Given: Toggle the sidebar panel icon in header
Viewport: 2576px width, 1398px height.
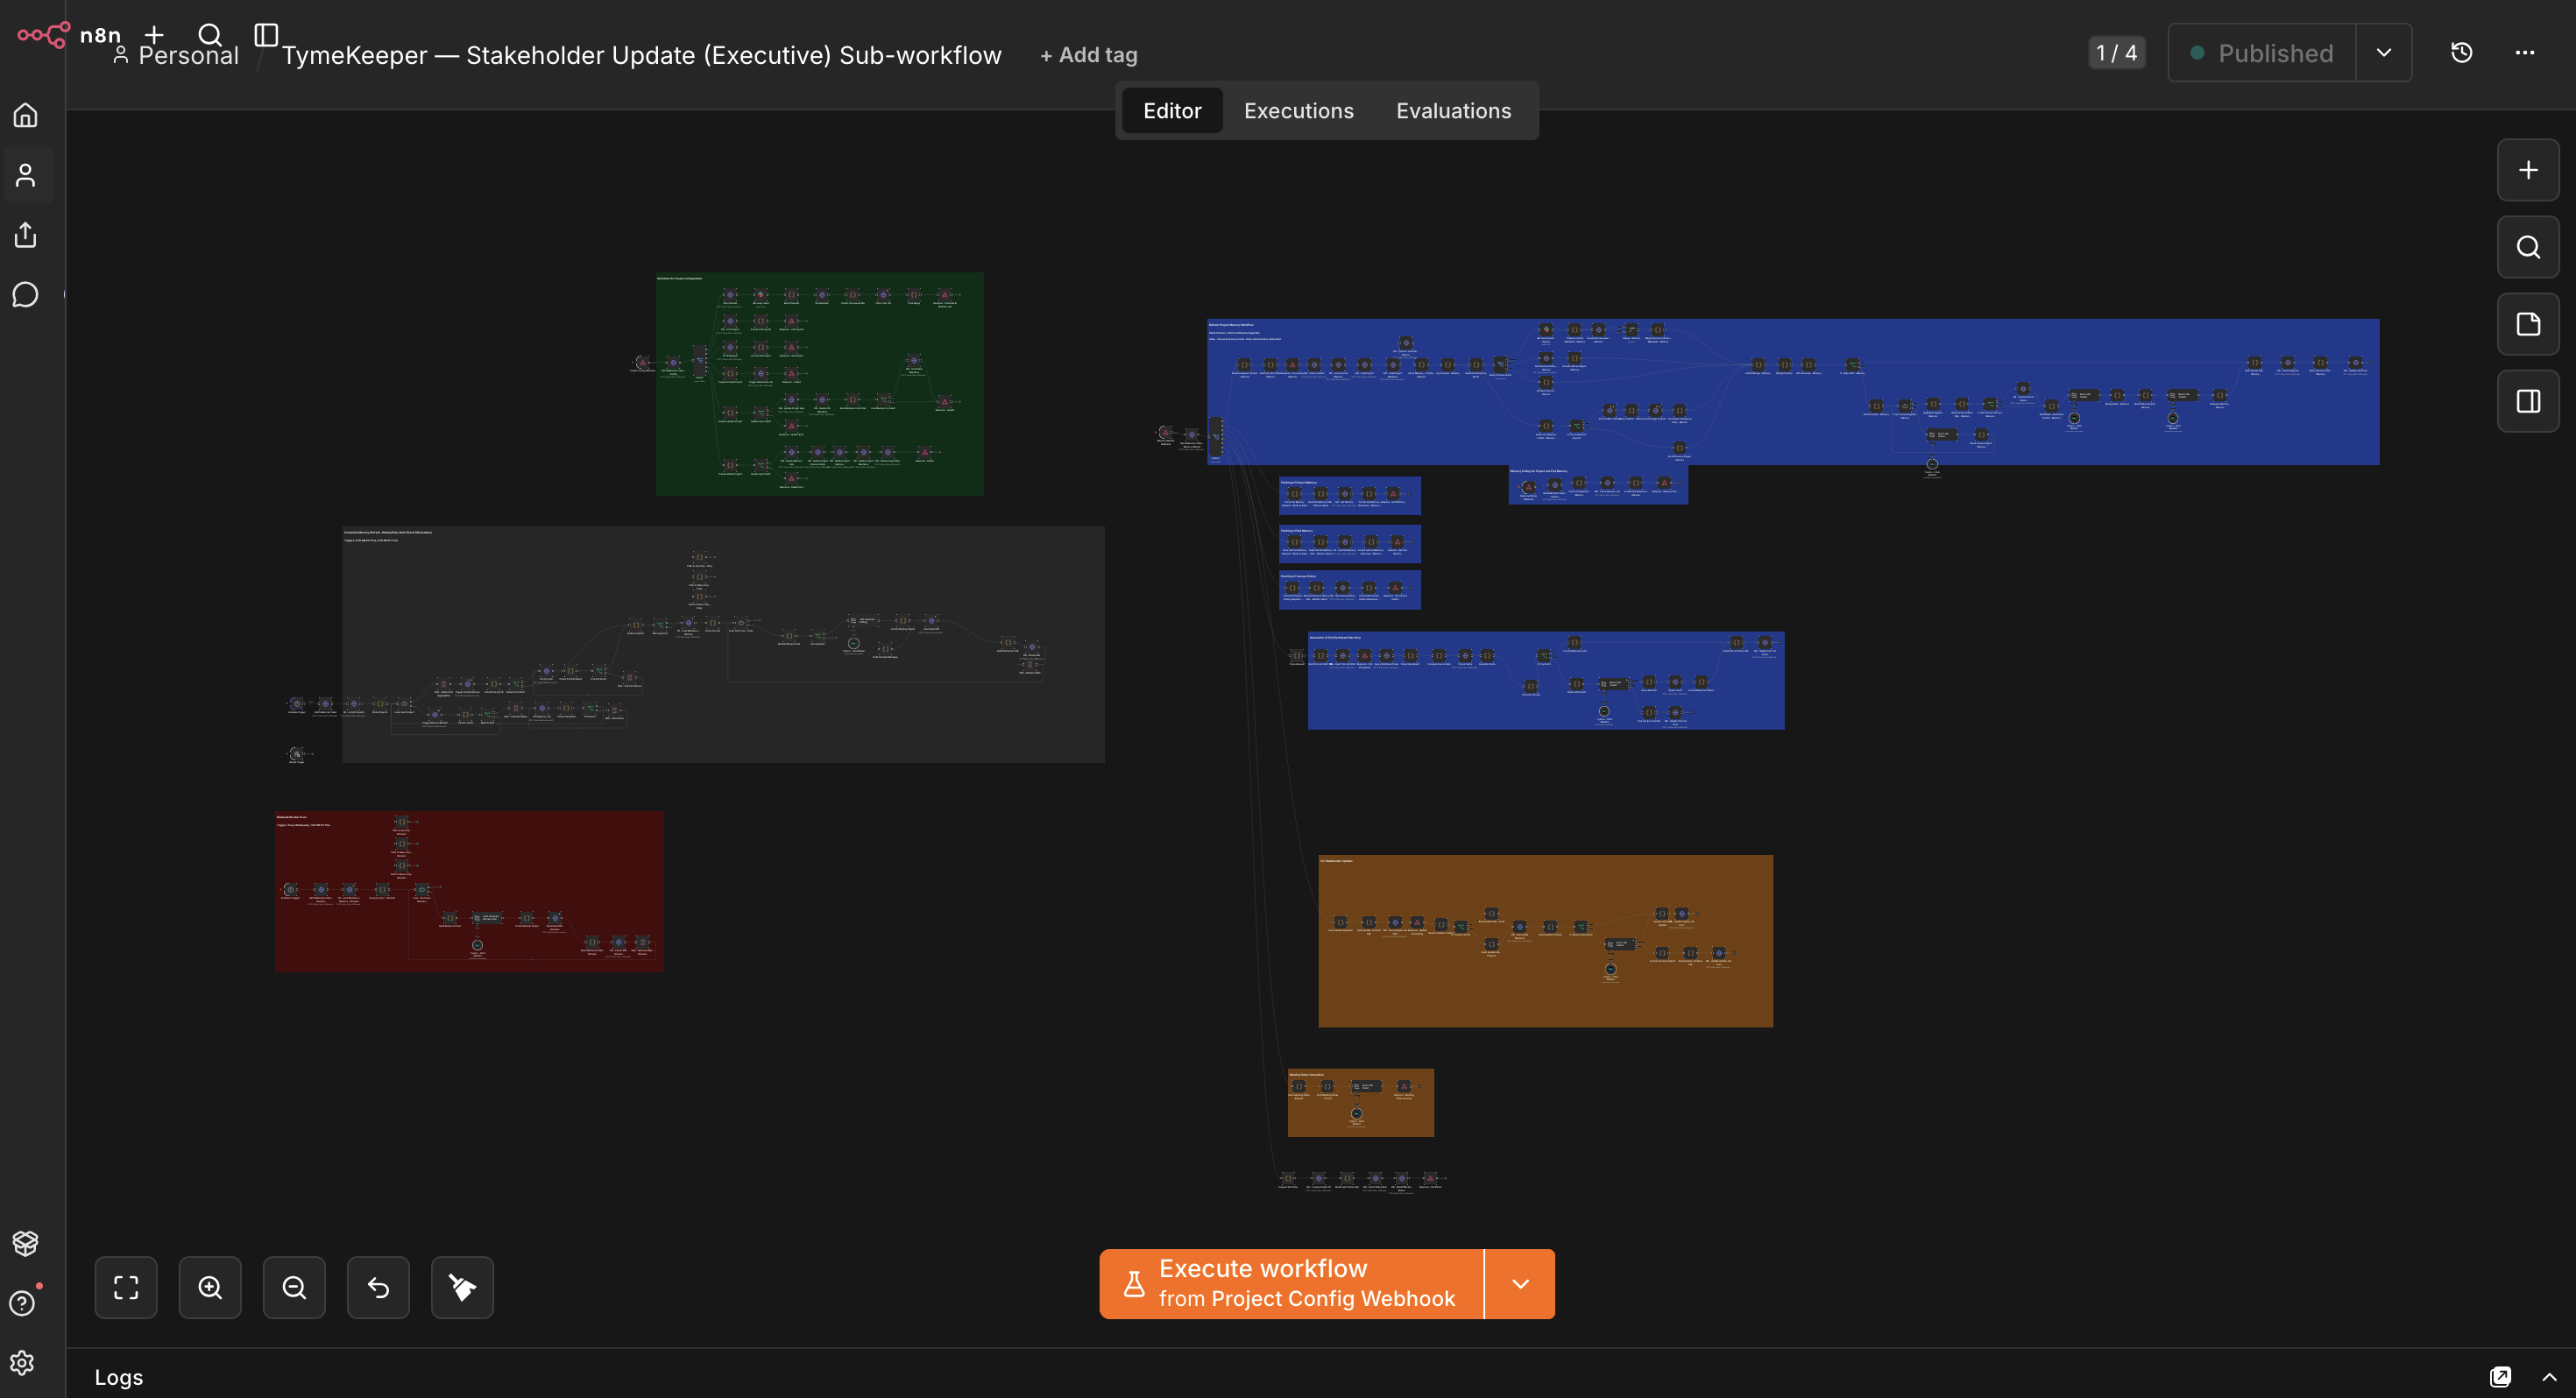Looking at the screenshot, I should (x=266, y=35).
